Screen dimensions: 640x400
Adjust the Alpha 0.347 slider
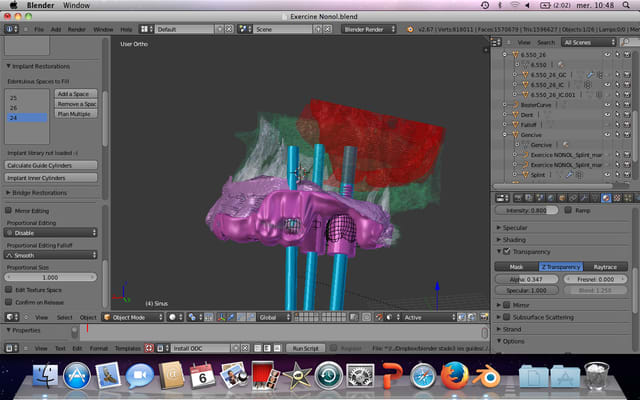point(526,279)
